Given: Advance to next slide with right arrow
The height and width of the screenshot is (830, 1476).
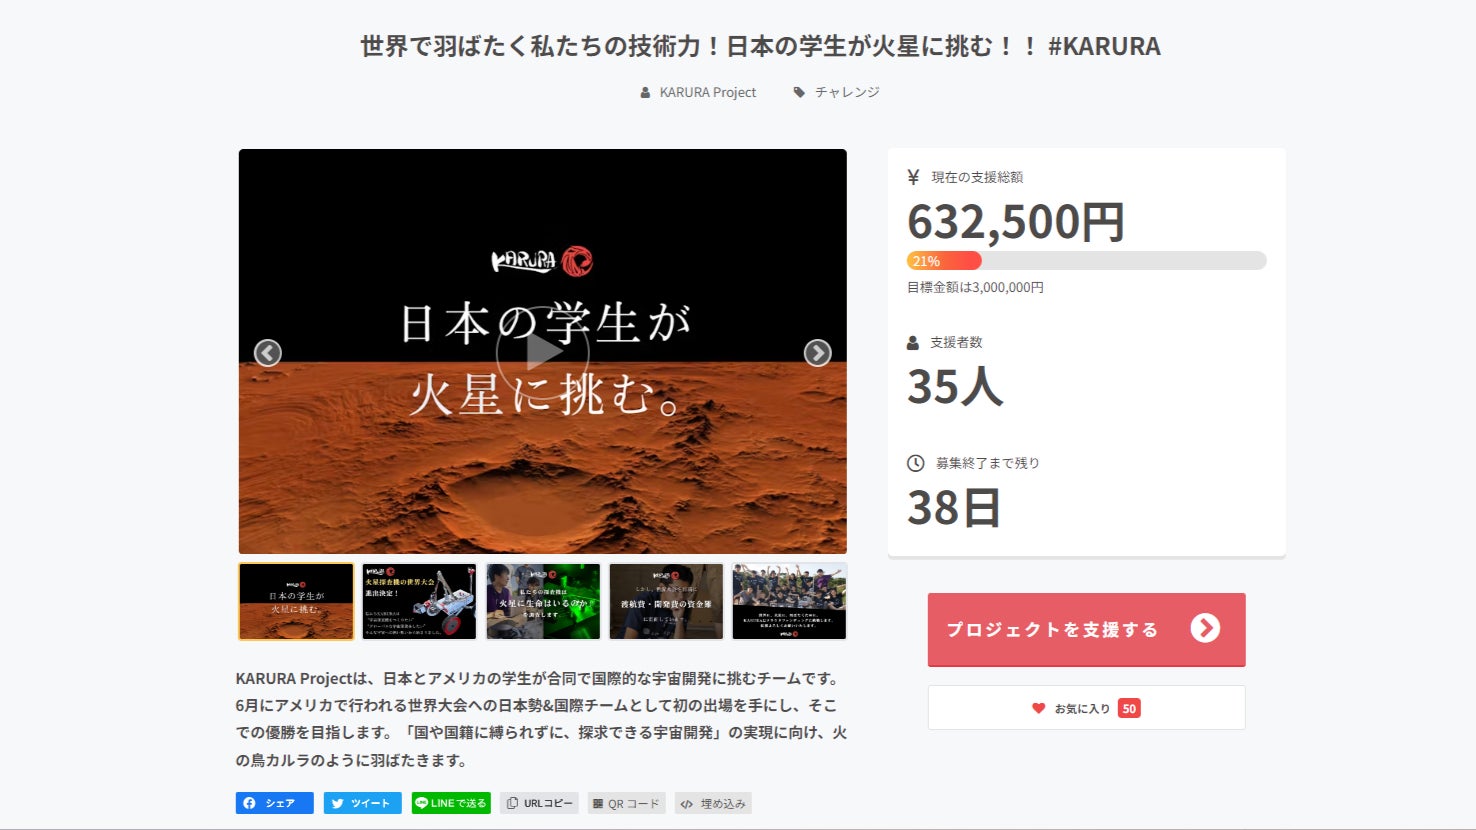Looking at the screenshot, I should (818, 353).
